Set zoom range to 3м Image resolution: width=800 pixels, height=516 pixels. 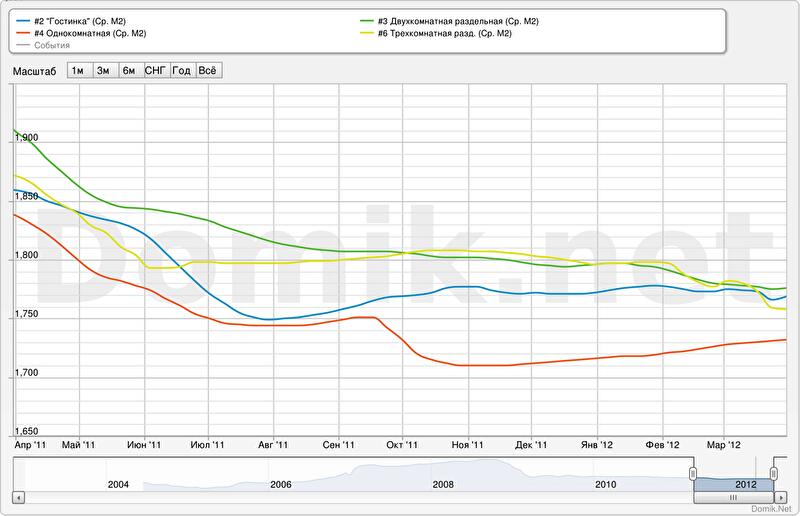click(x=103, y=70)
